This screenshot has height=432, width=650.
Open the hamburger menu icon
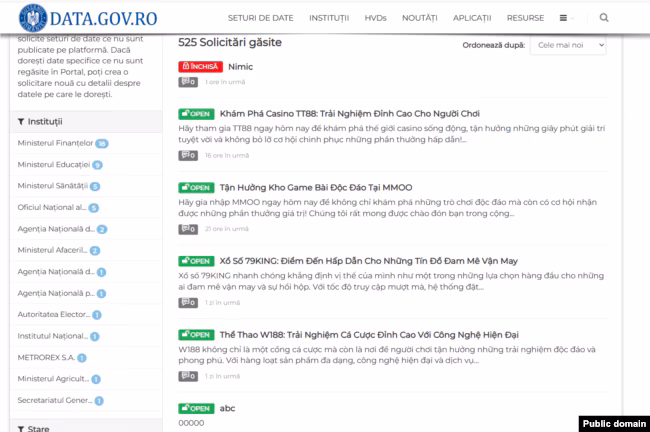tap(563, 18)
